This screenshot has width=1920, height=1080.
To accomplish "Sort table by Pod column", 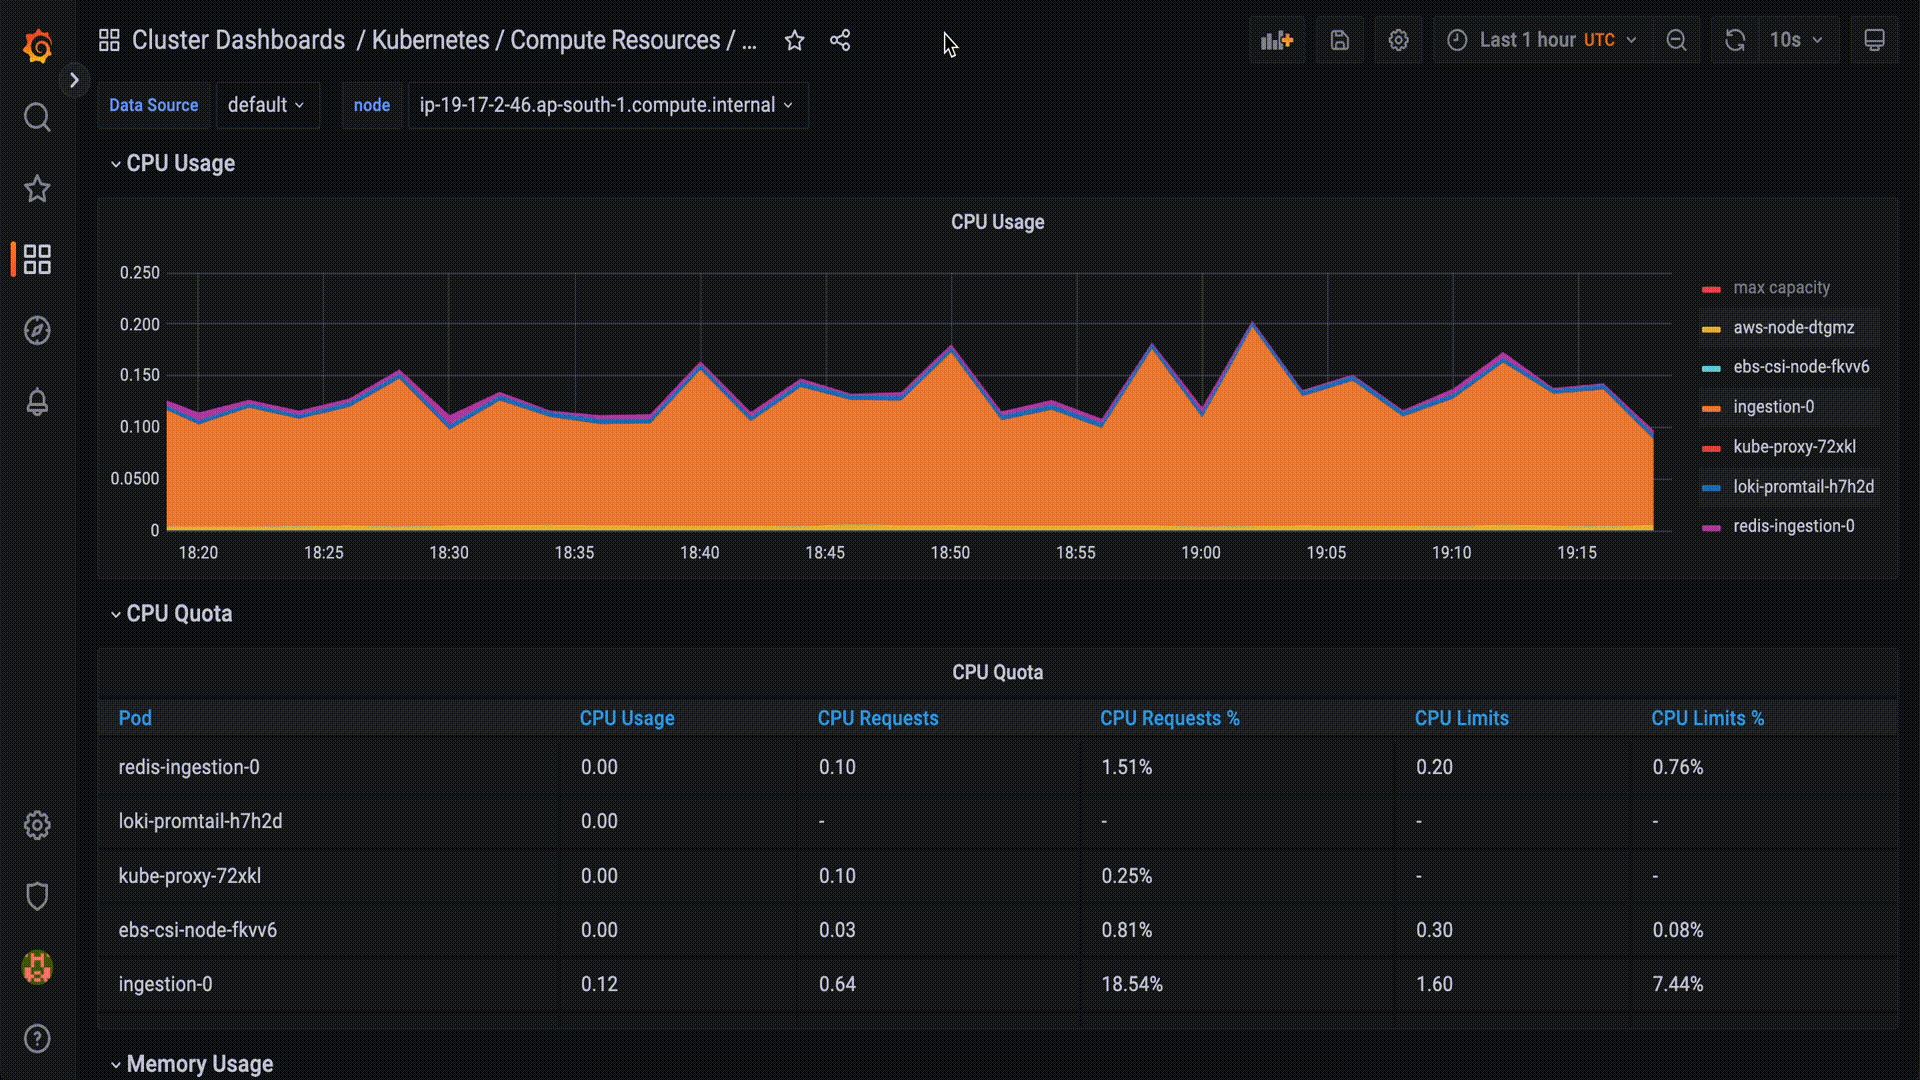I will pyautogui.click(x=135, y=718).
